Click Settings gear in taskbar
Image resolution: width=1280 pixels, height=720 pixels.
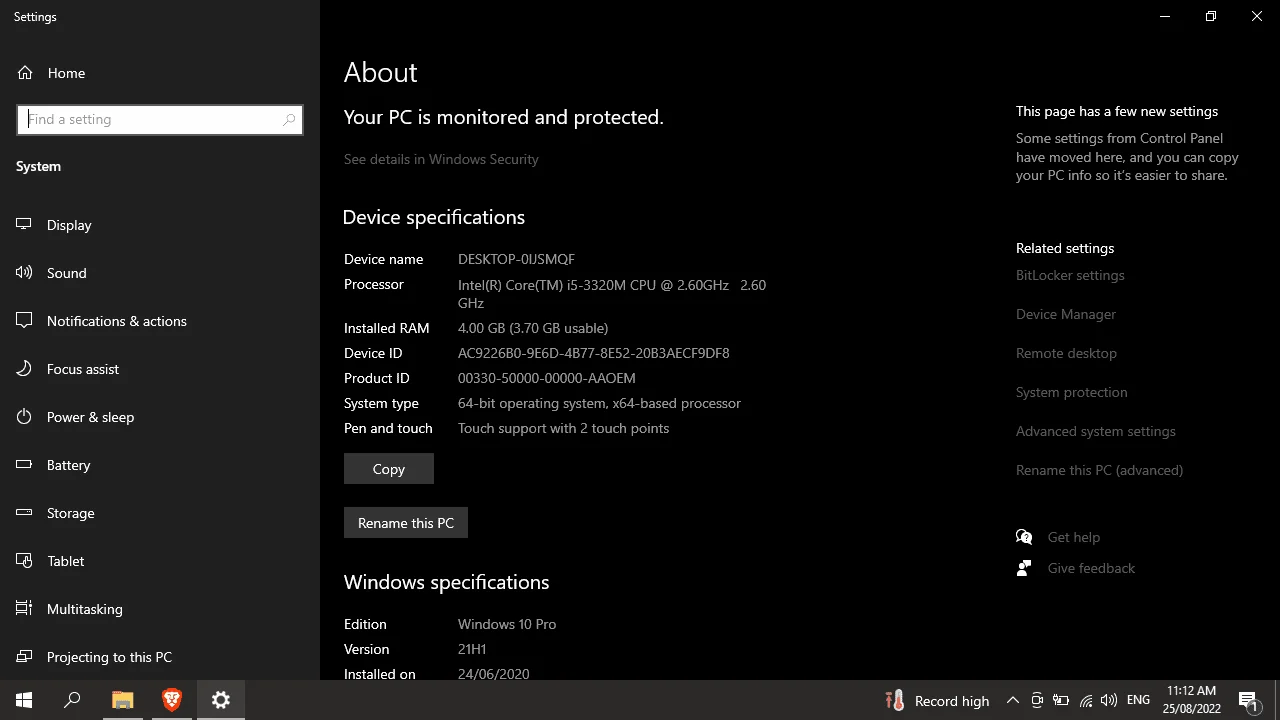(221, 700)
